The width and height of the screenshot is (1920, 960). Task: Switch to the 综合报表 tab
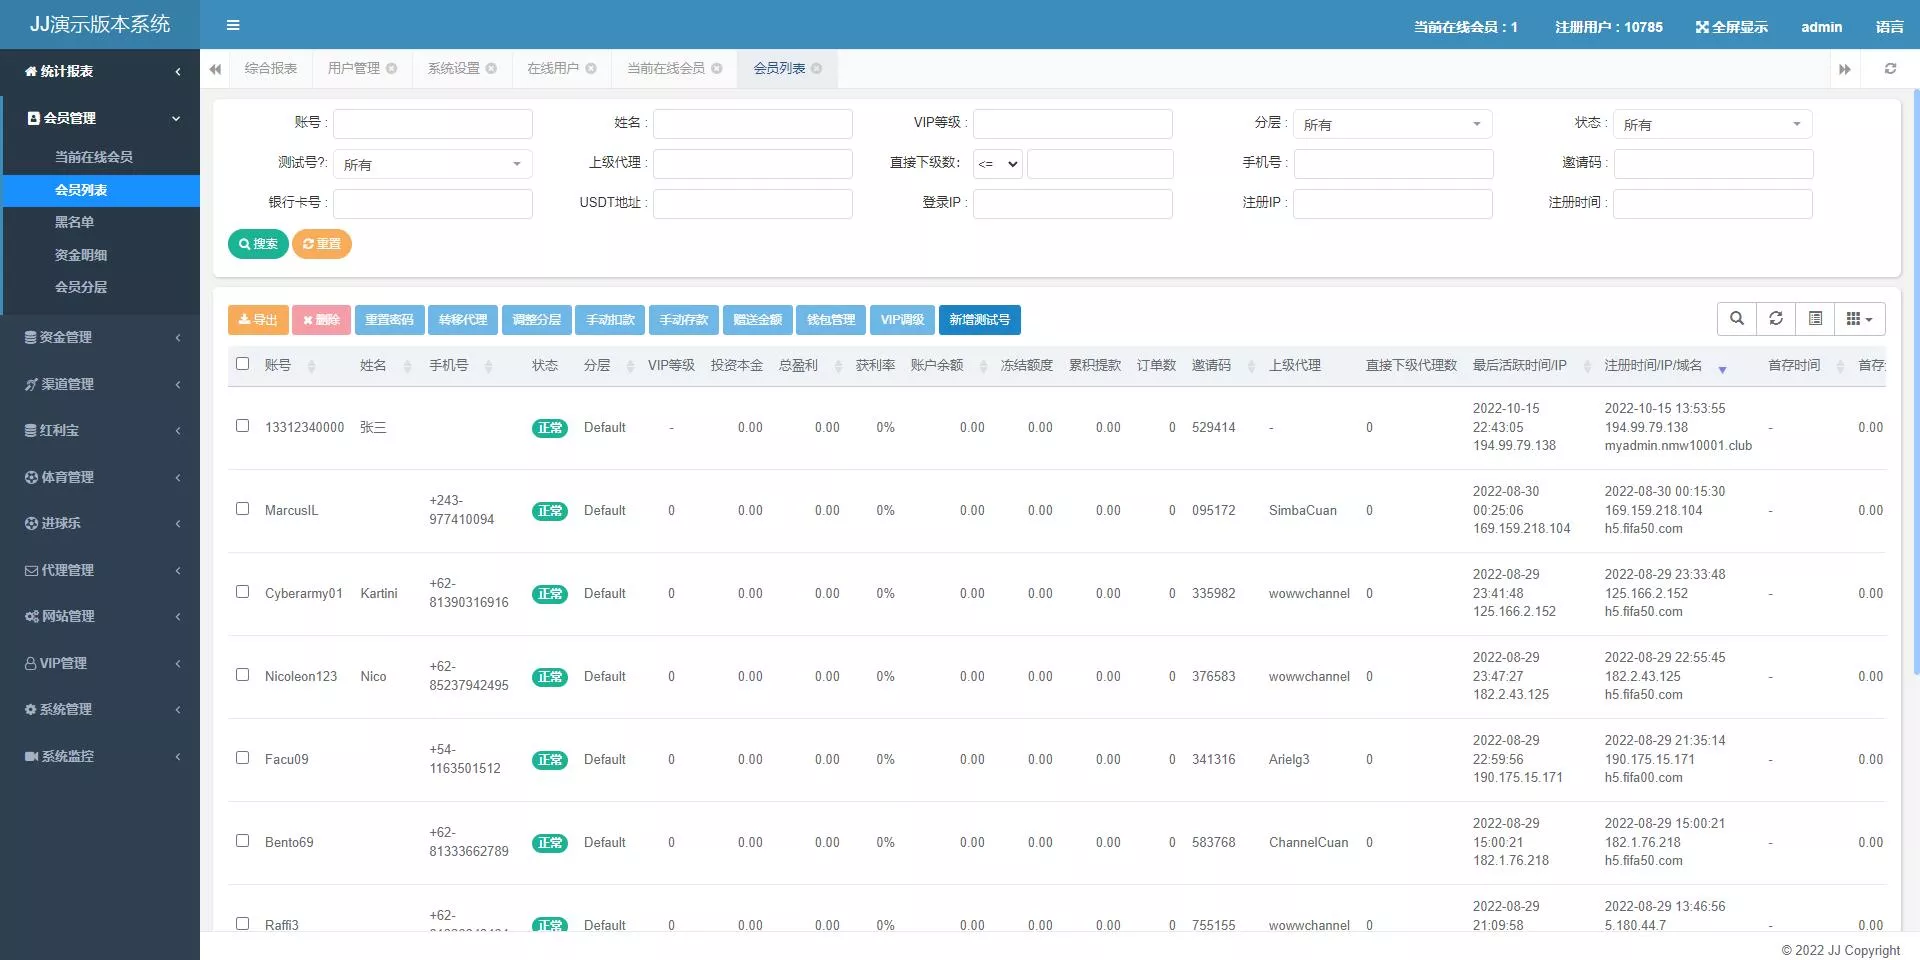point(271,69)
